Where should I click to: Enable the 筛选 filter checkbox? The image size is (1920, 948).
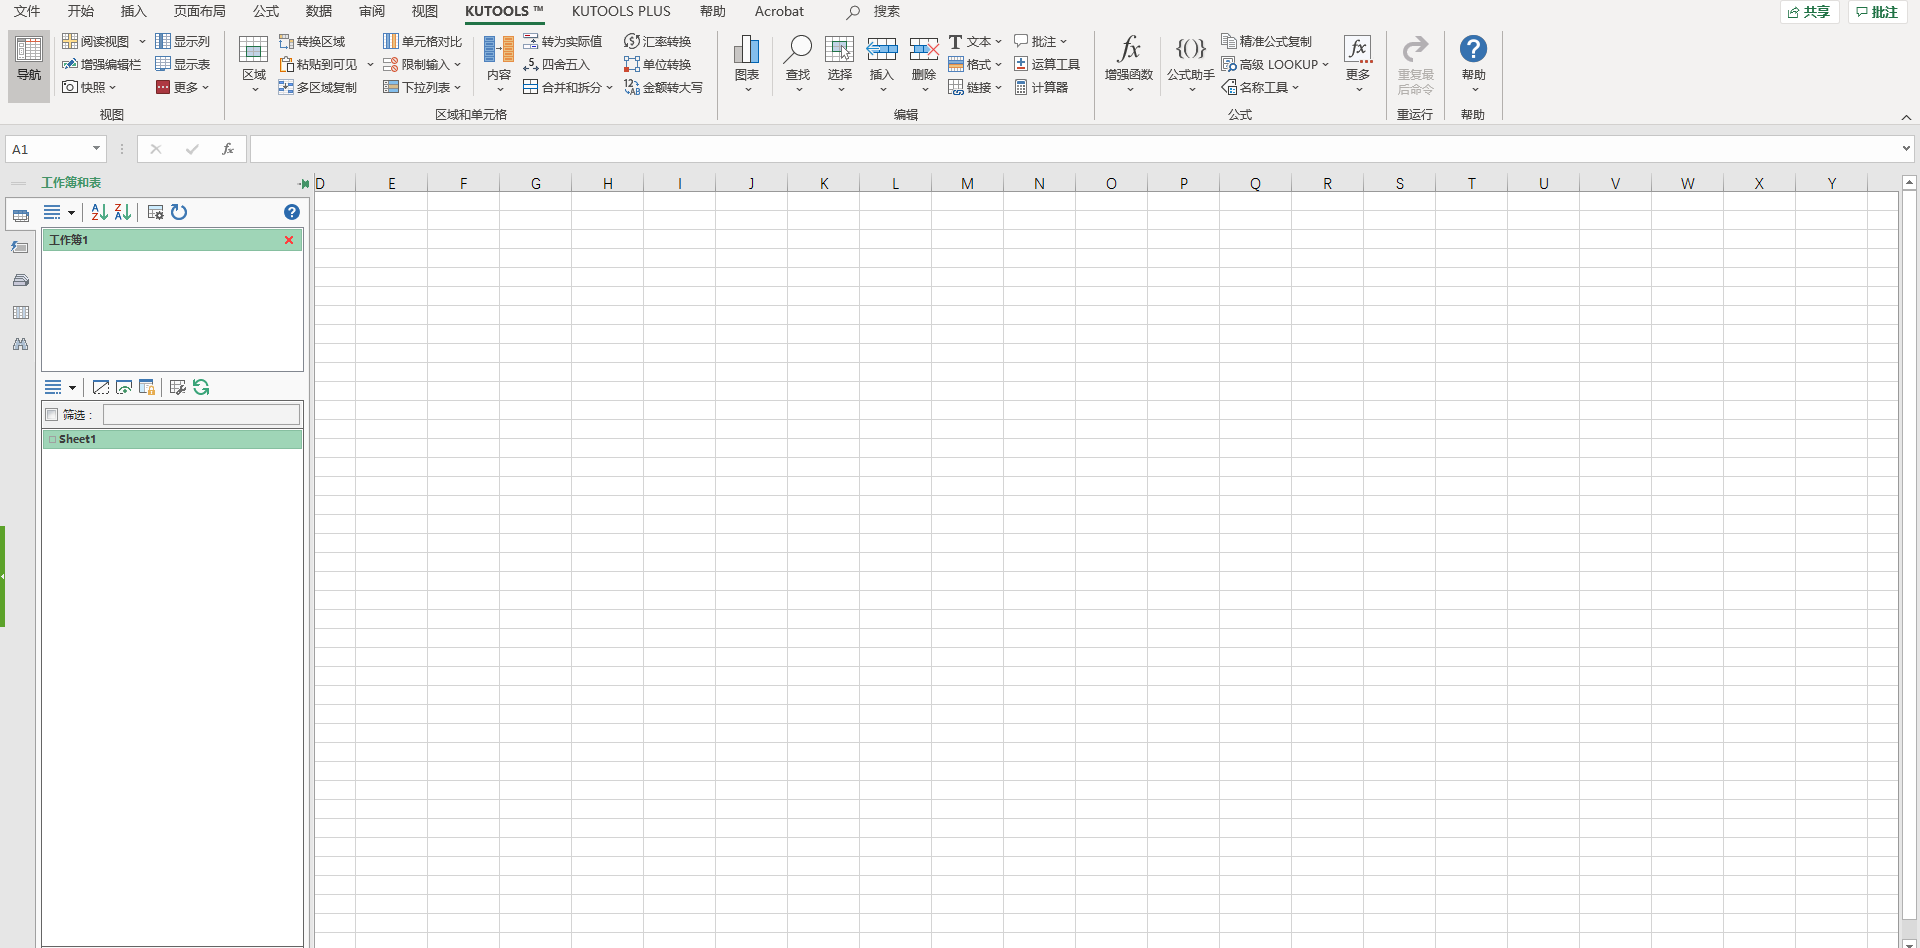tap(52, 415)
